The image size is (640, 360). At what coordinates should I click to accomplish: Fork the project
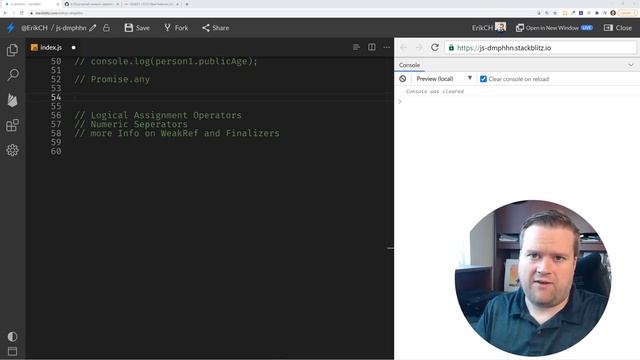pyautogui.click(x=176, y=28)
